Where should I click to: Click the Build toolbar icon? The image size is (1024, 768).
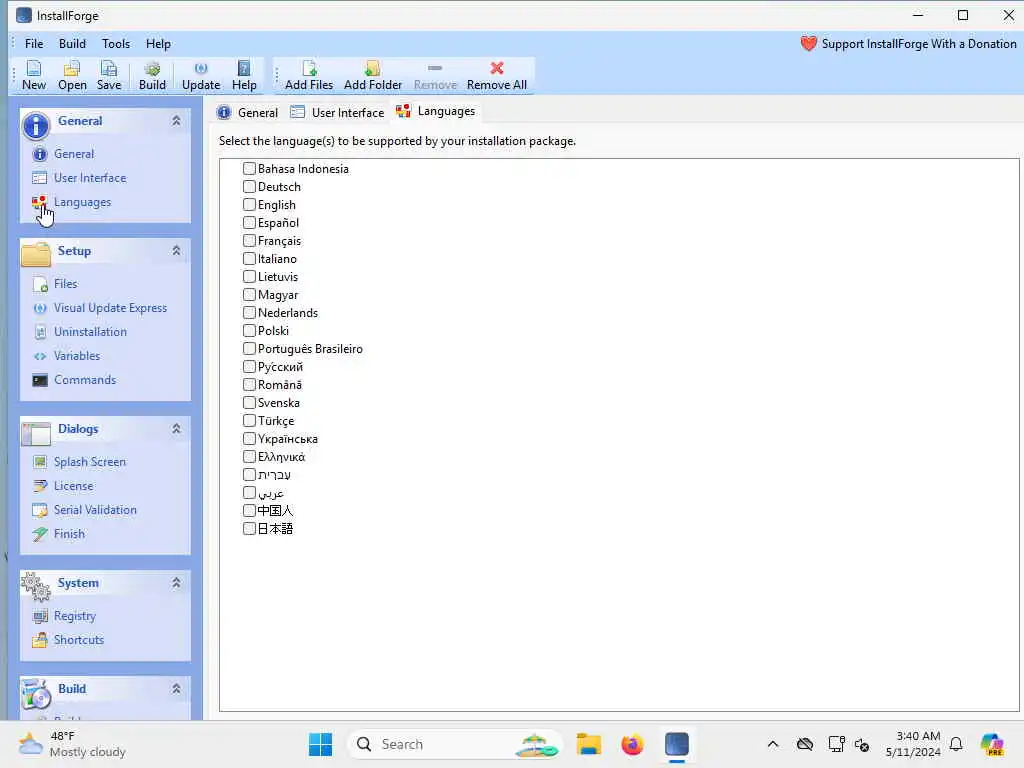coord(152,76)
